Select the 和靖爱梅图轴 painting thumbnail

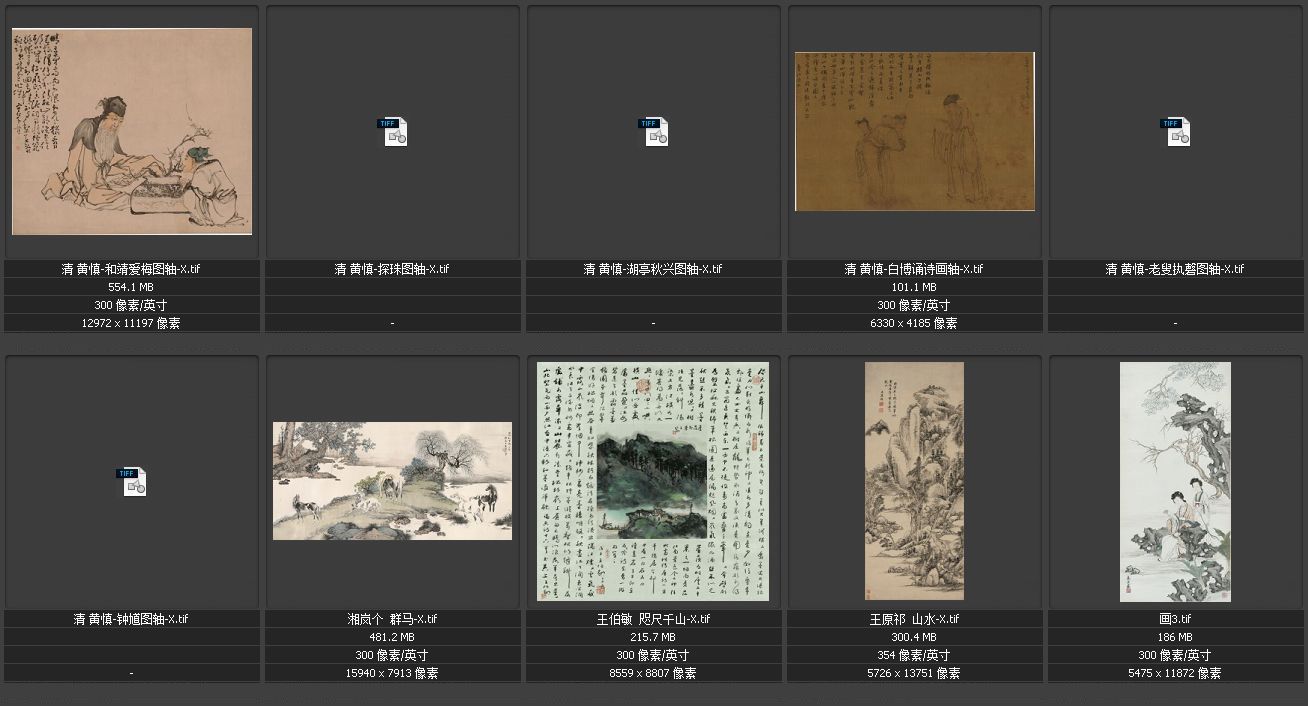point(132,131)
